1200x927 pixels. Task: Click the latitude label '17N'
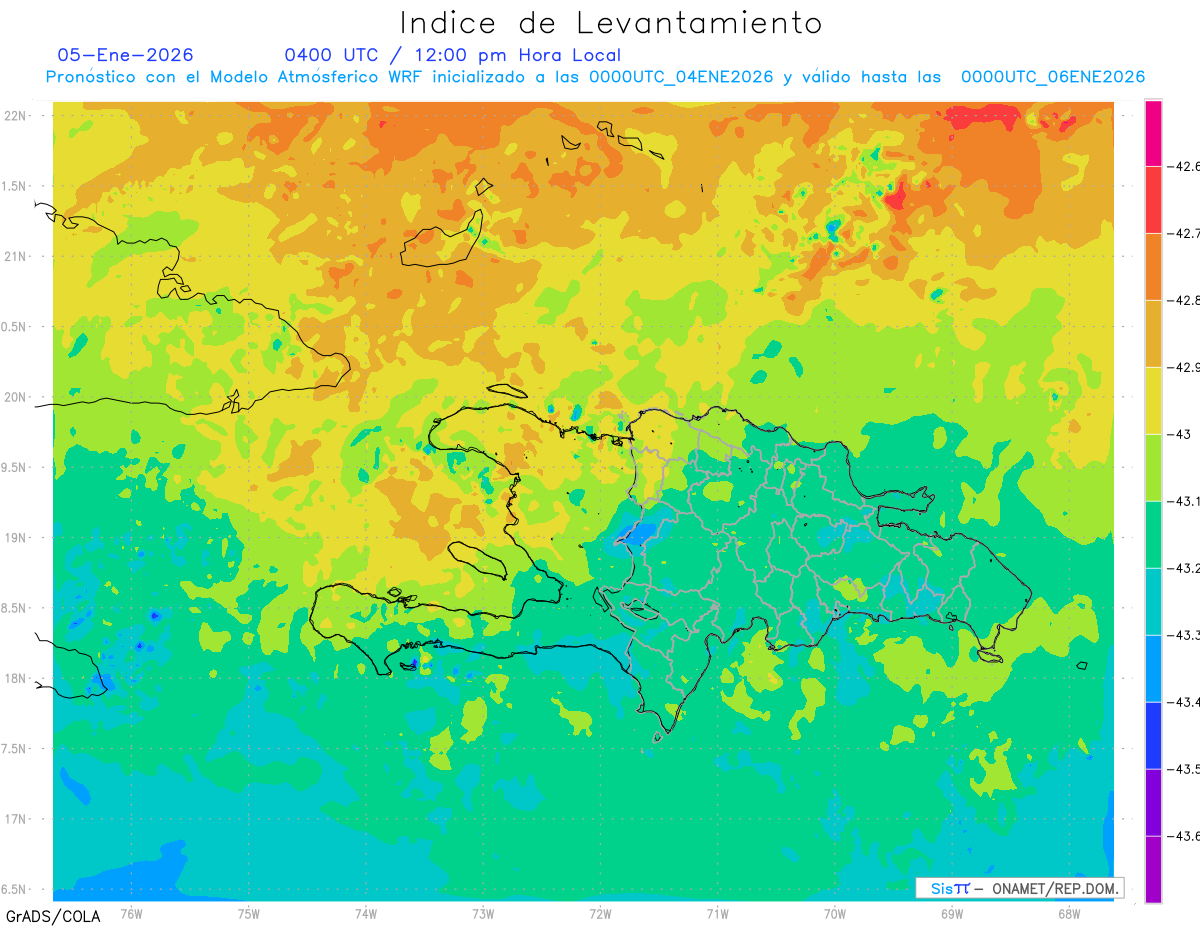coord(15,819)
